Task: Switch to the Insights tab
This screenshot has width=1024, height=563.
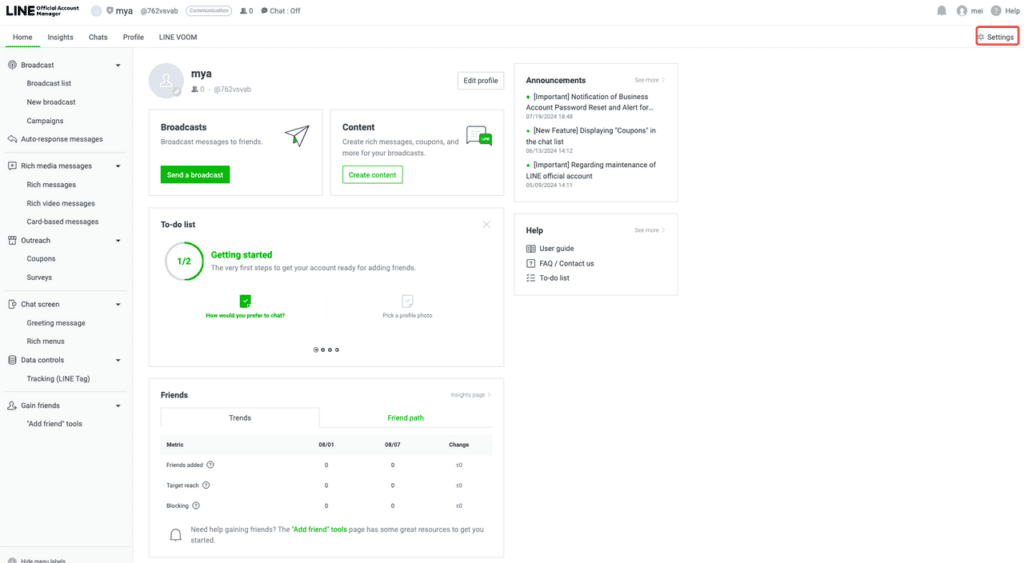Action: [60, 37]
